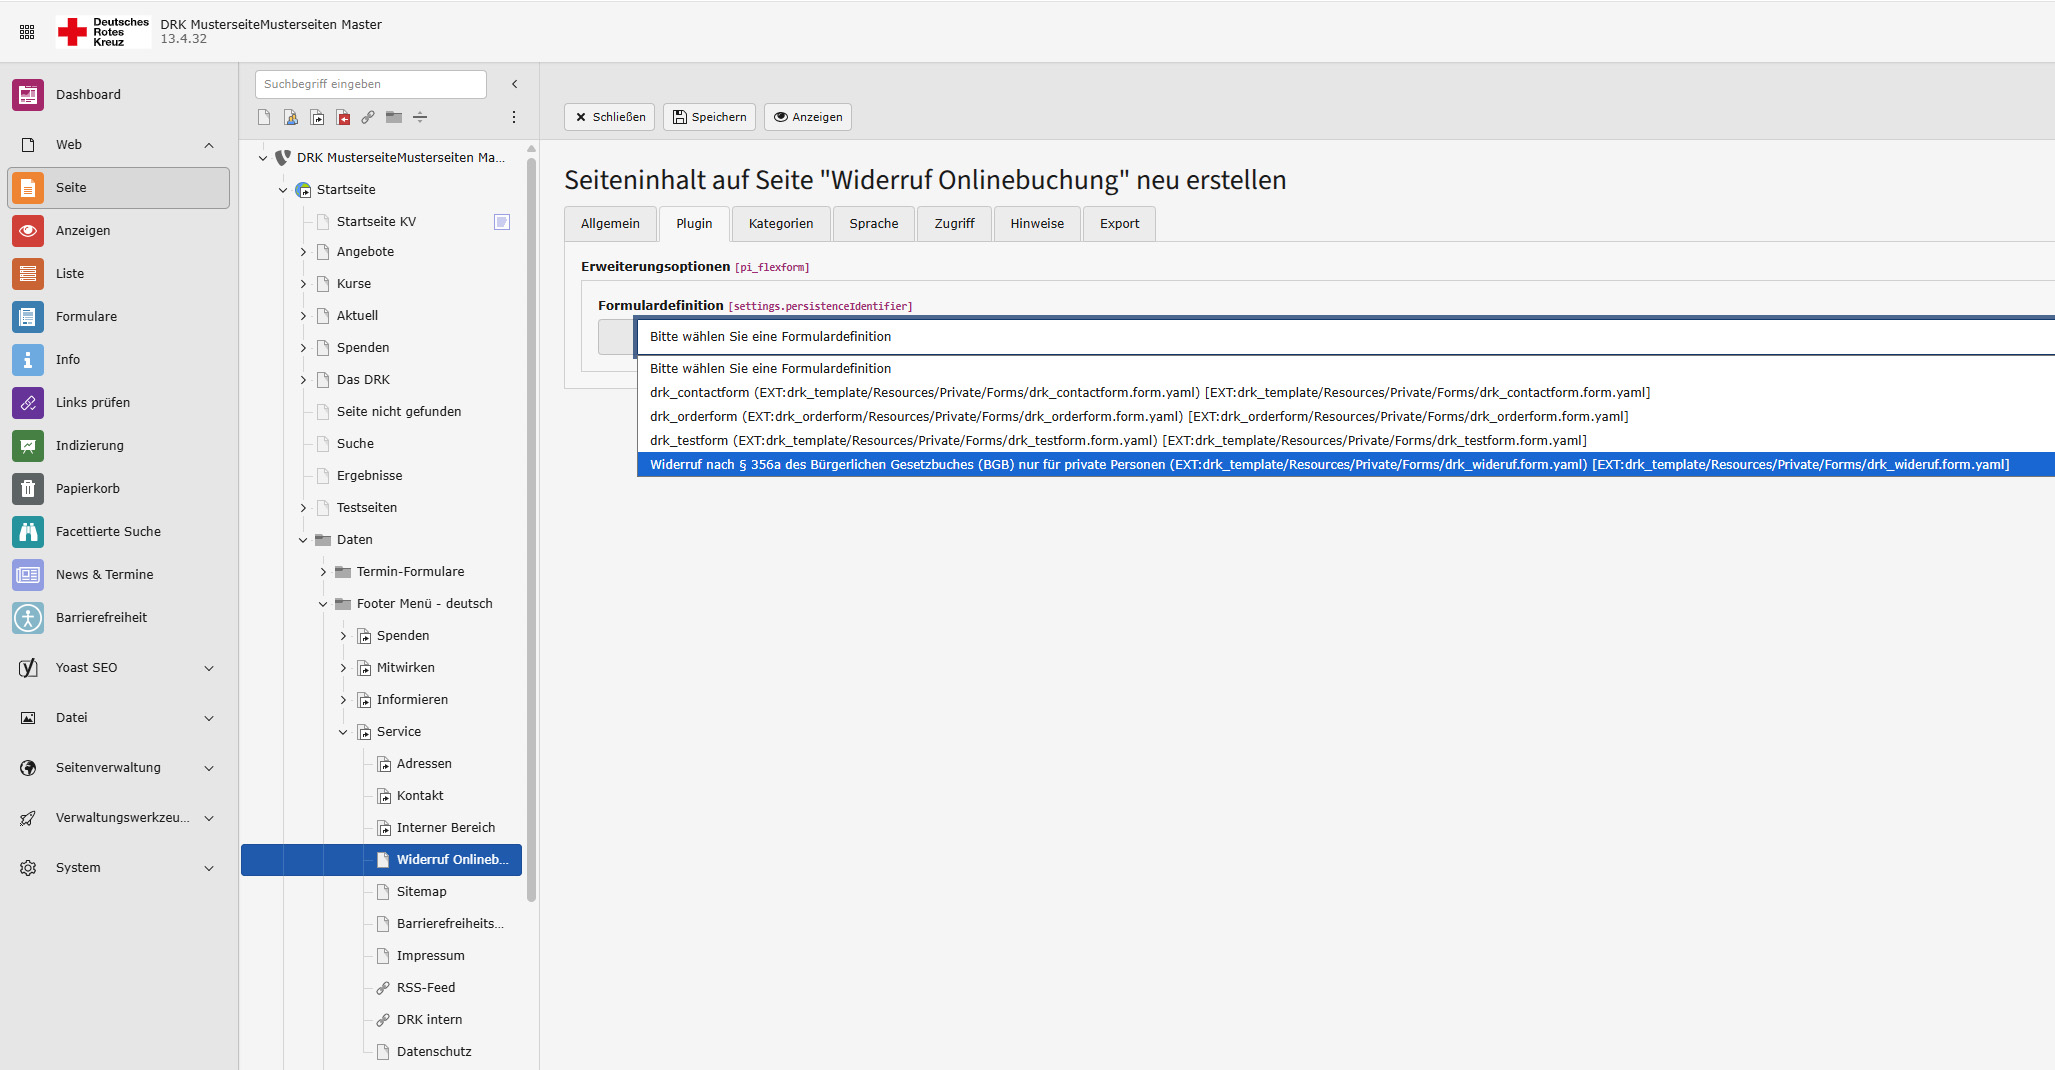Expand the Kurse tree node
Image resolution: width=2055 pixels, height=1070 pixels.
point(303,284)
